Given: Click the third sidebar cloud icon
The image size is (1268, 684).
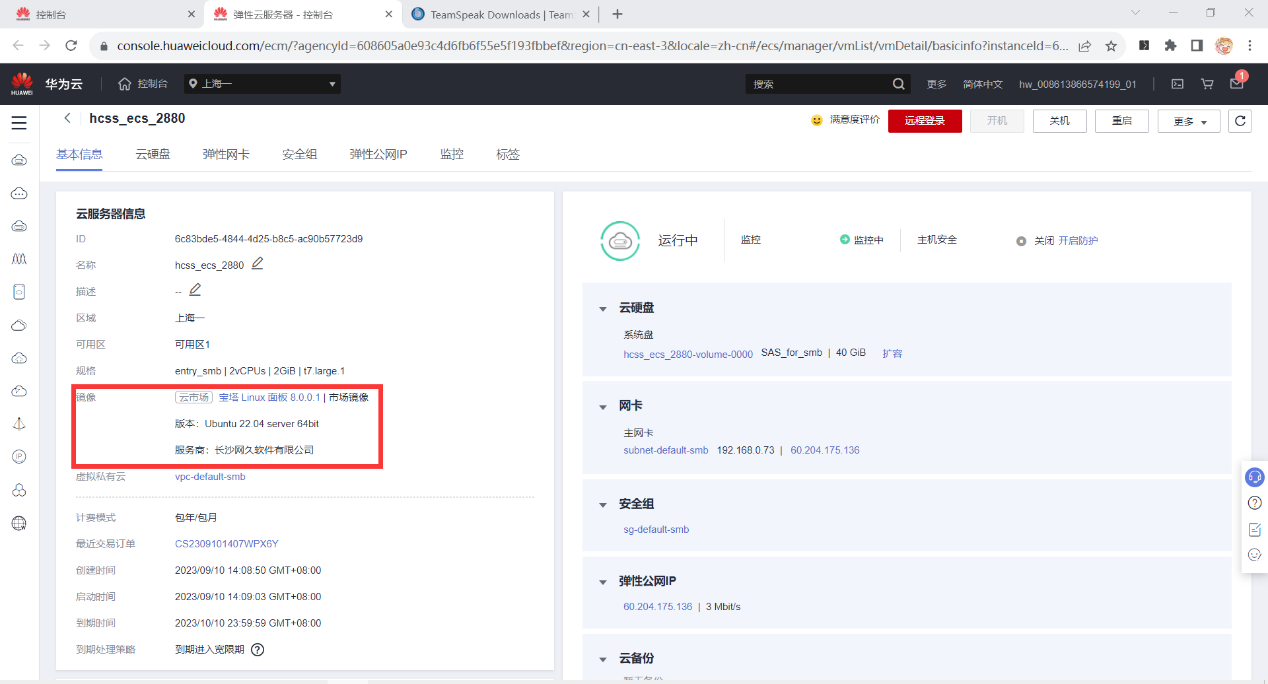Looking at the screenshot, I should (18, 226).
